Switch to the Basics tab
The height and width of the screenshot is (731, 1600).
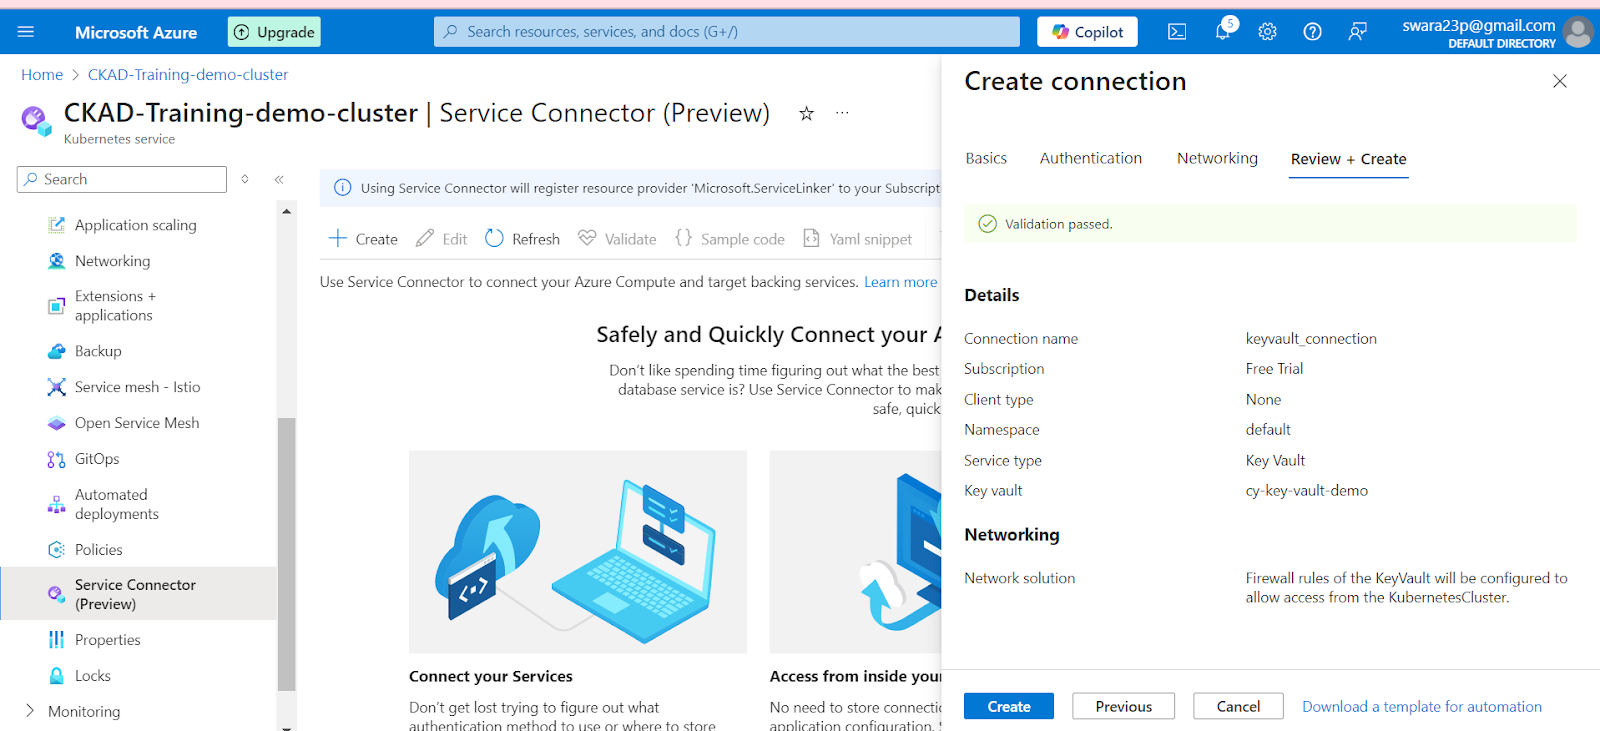tap(986, 158)
